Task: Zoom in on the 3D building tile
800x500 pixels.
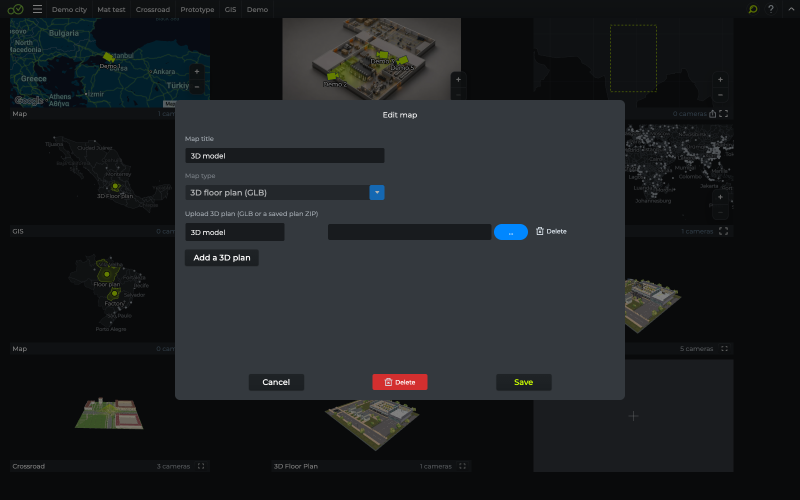Action: coord(458,79)
